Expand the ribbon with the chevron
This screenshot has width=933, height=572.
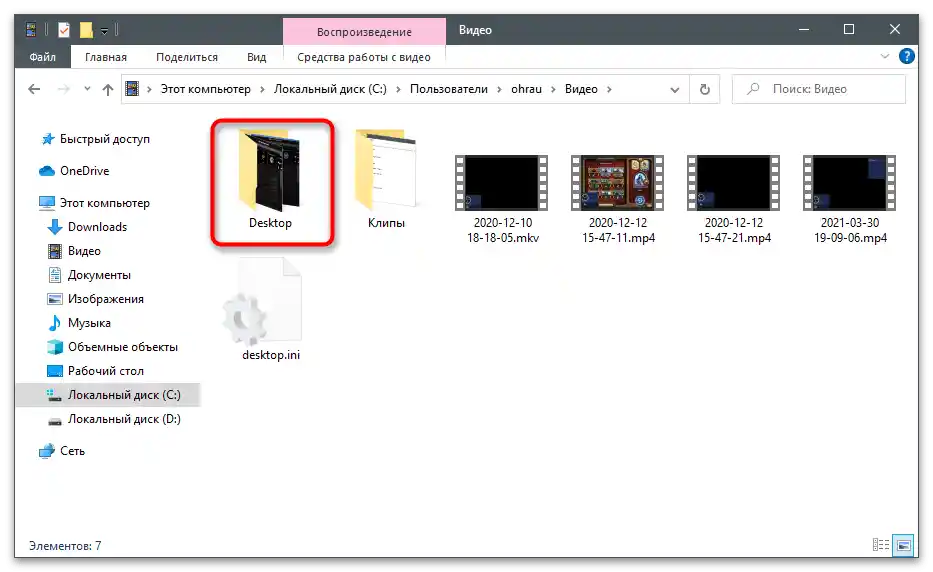(x=884, y=57)
